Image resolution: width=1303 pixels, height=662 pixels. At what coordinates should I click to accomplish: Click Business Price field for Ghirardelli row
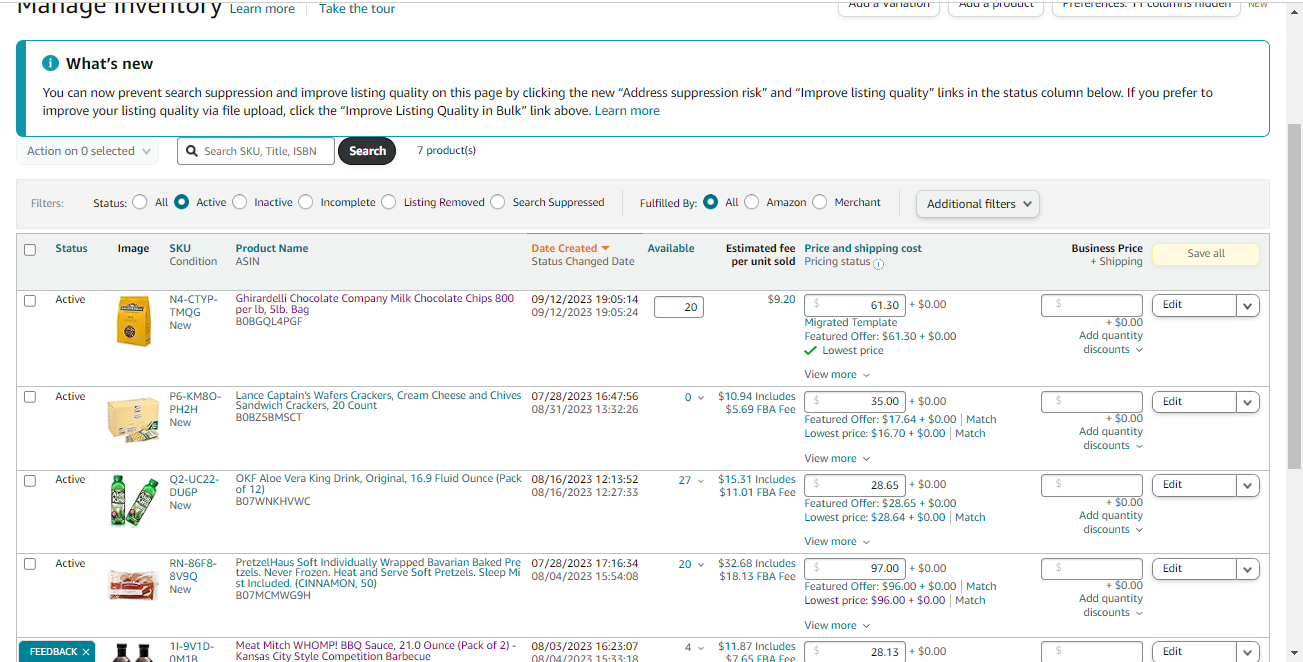1092,305
